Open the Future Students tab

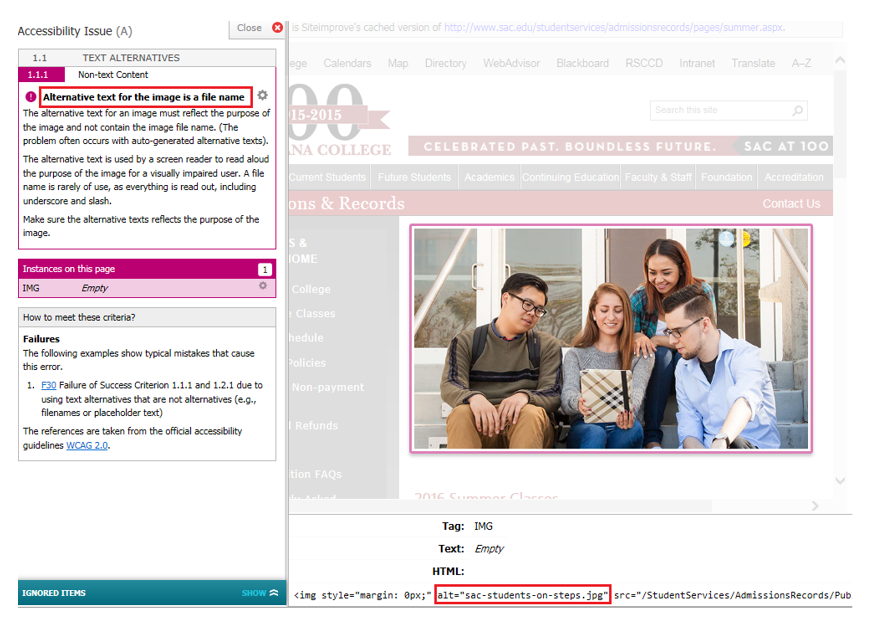pos(414,177)
